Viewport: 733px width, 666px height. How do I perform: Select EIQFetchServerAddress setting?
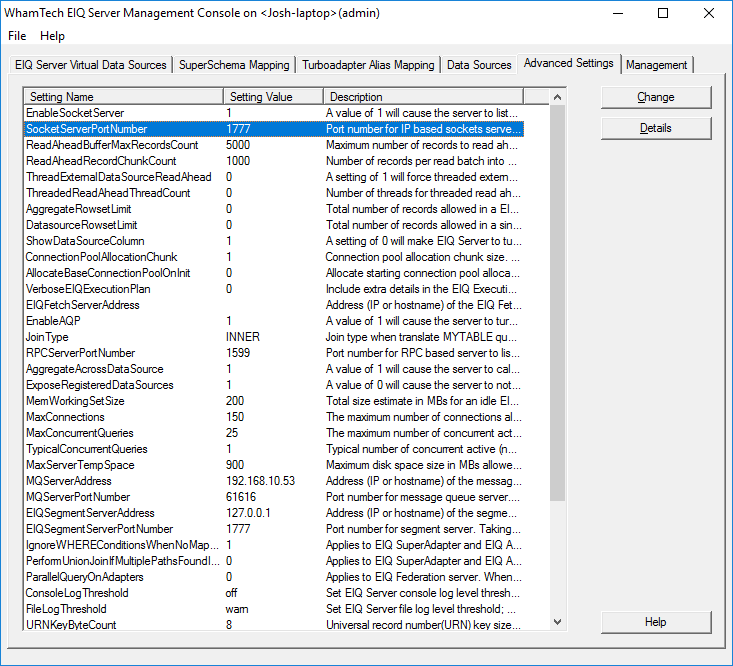point(273,305)
